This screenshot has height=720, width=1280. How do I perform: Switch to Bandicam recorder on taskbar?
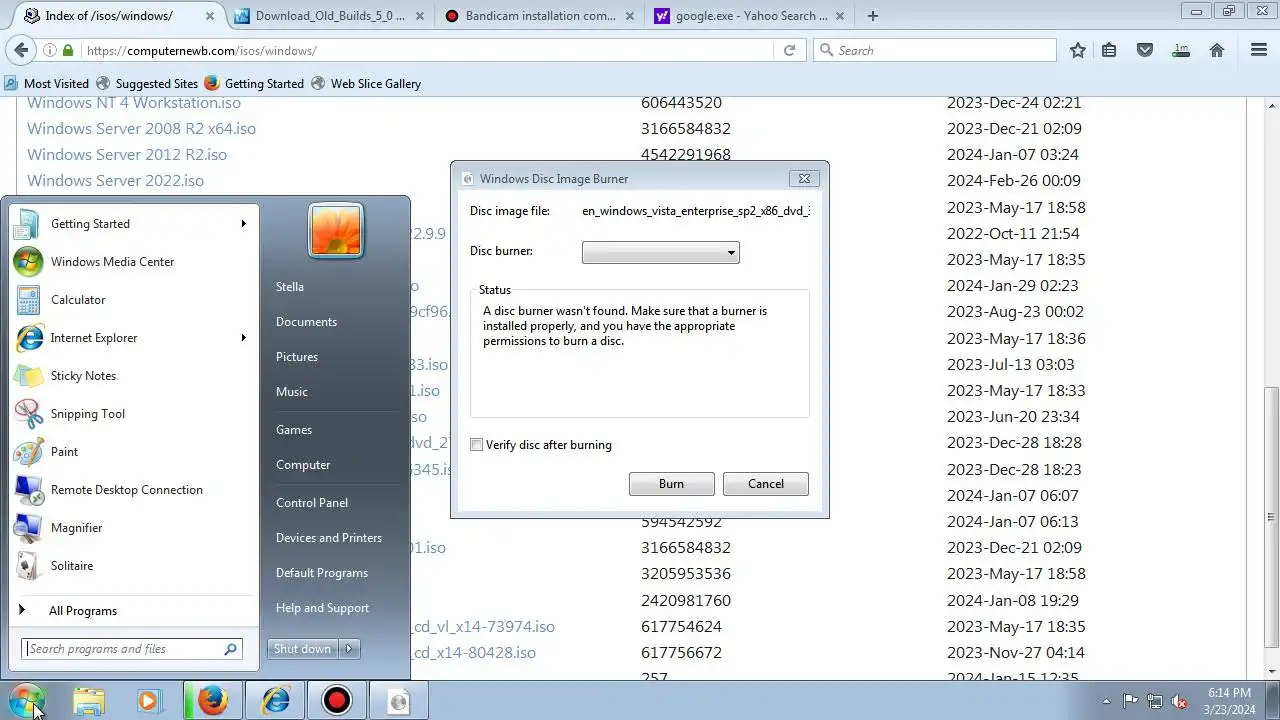click(337, 701)
